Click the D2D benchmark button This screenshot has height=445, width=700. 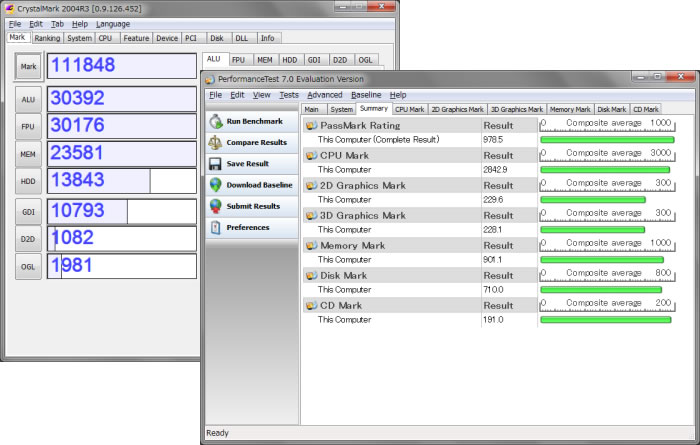pos(28,239)
